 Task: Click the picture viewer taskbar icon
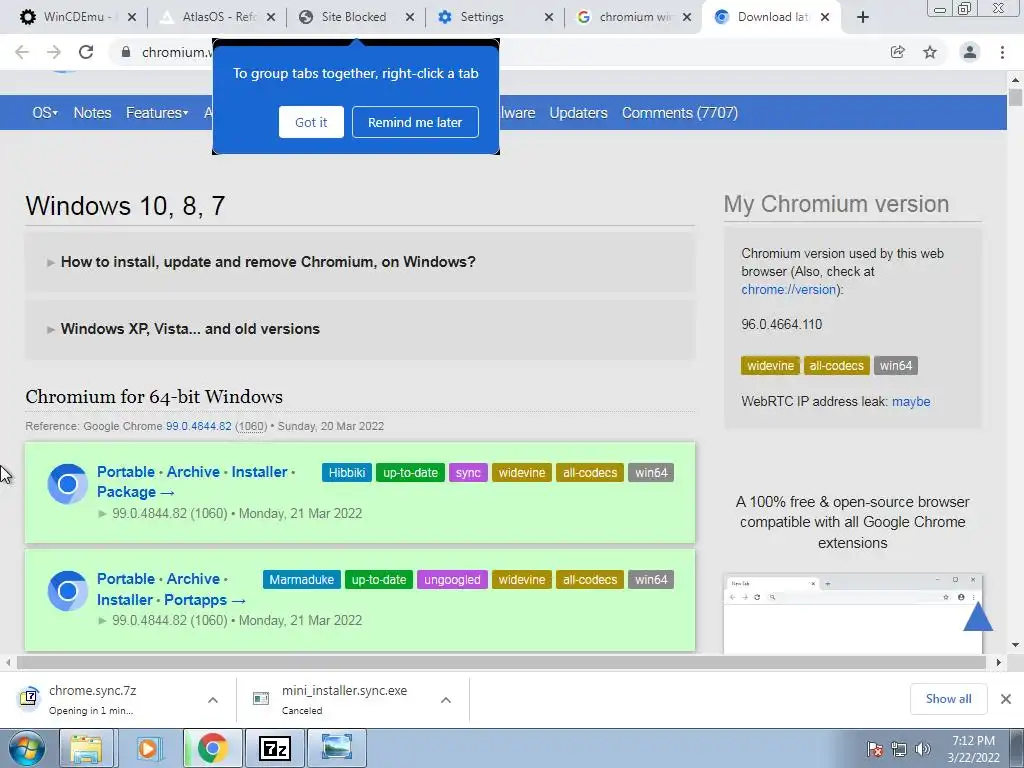pos(337,748)
